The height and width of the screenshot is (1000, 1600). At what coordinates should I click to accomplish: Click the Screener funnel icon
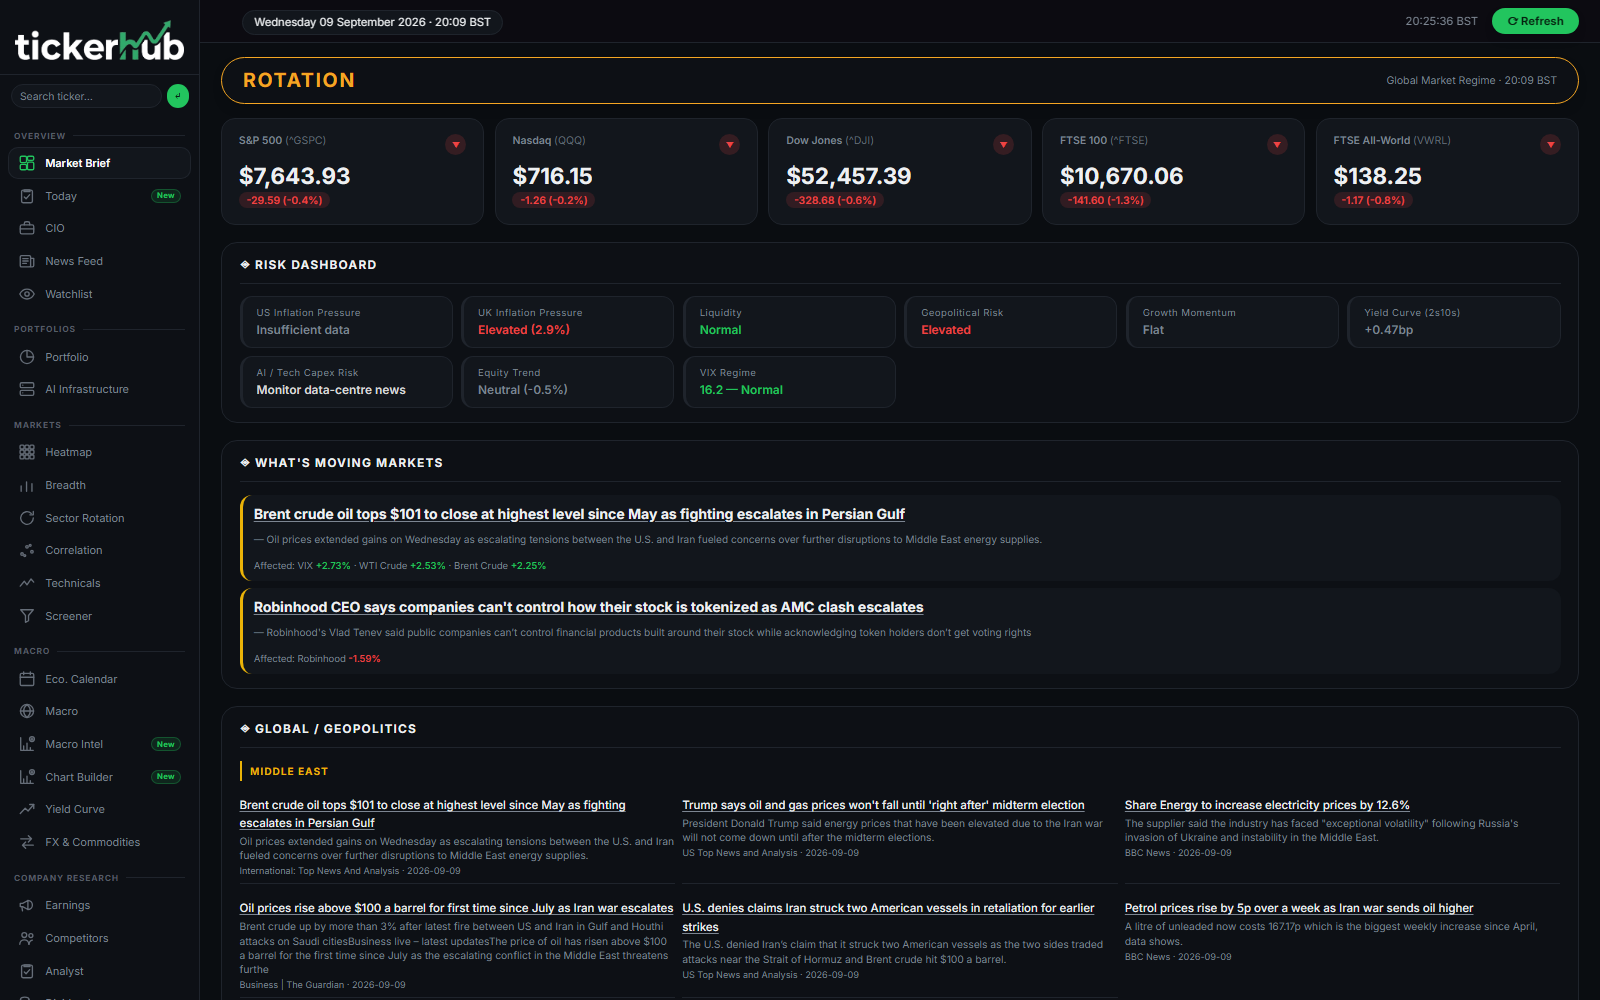pos(27,616)
